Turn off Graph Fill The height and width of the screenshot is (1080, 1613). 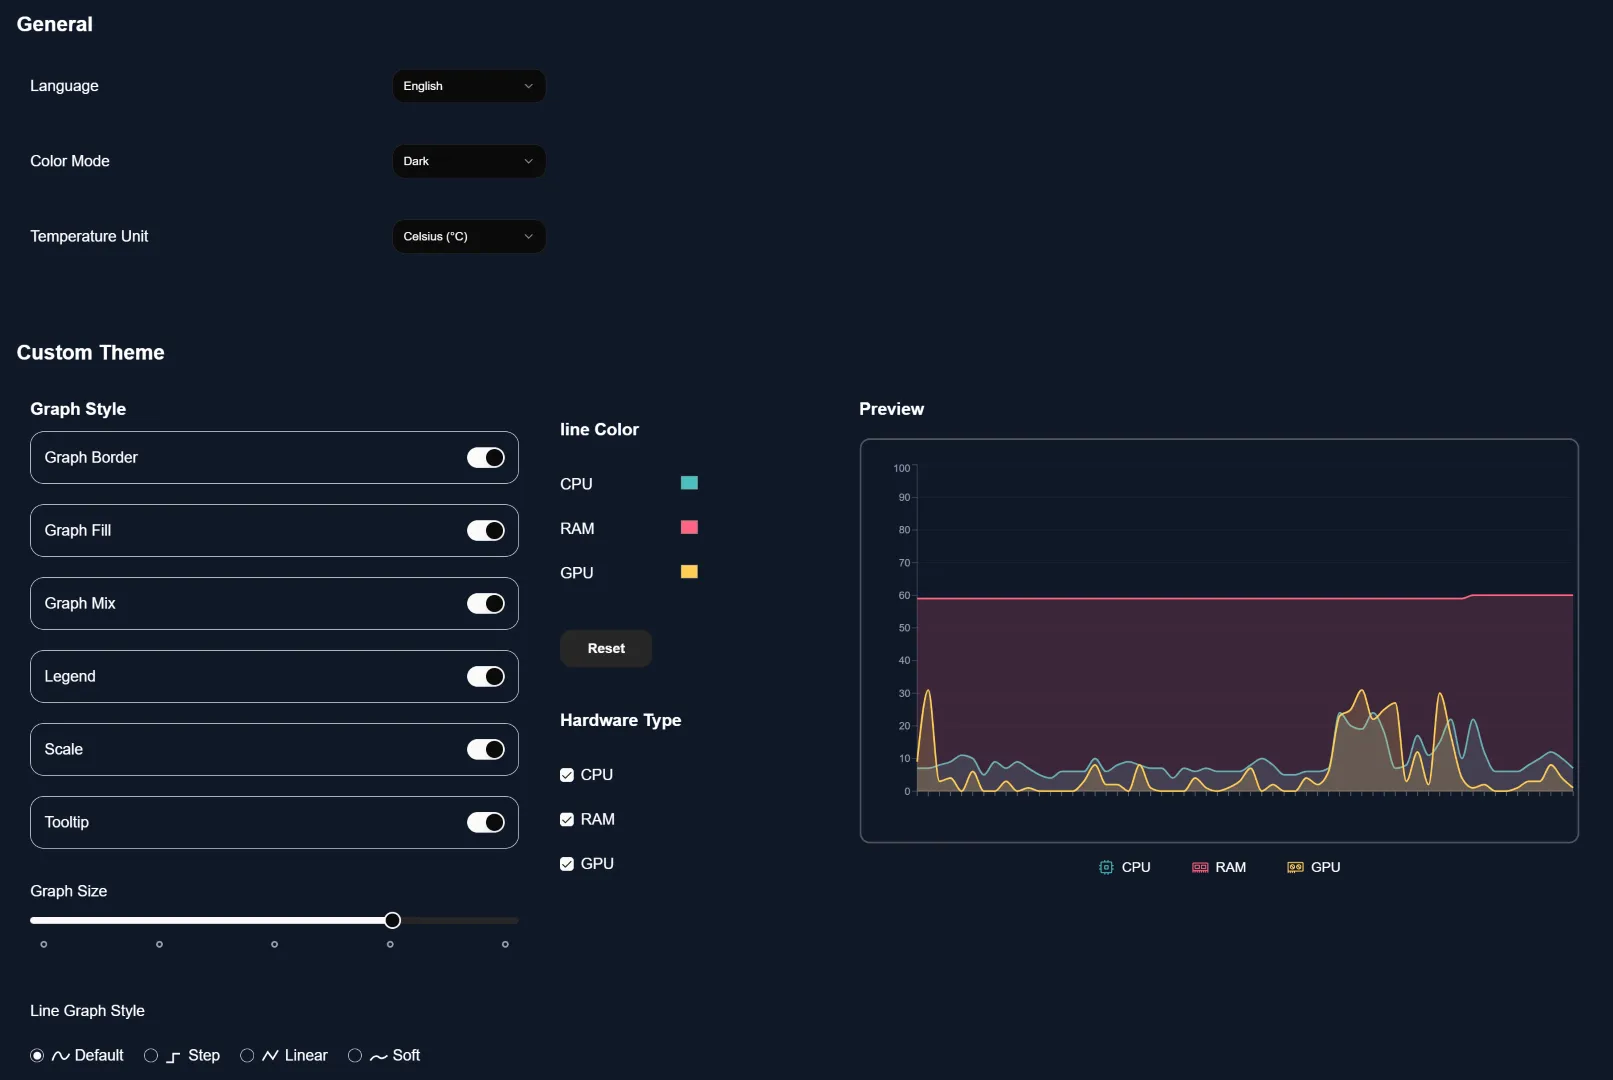[x=485, y=530]
